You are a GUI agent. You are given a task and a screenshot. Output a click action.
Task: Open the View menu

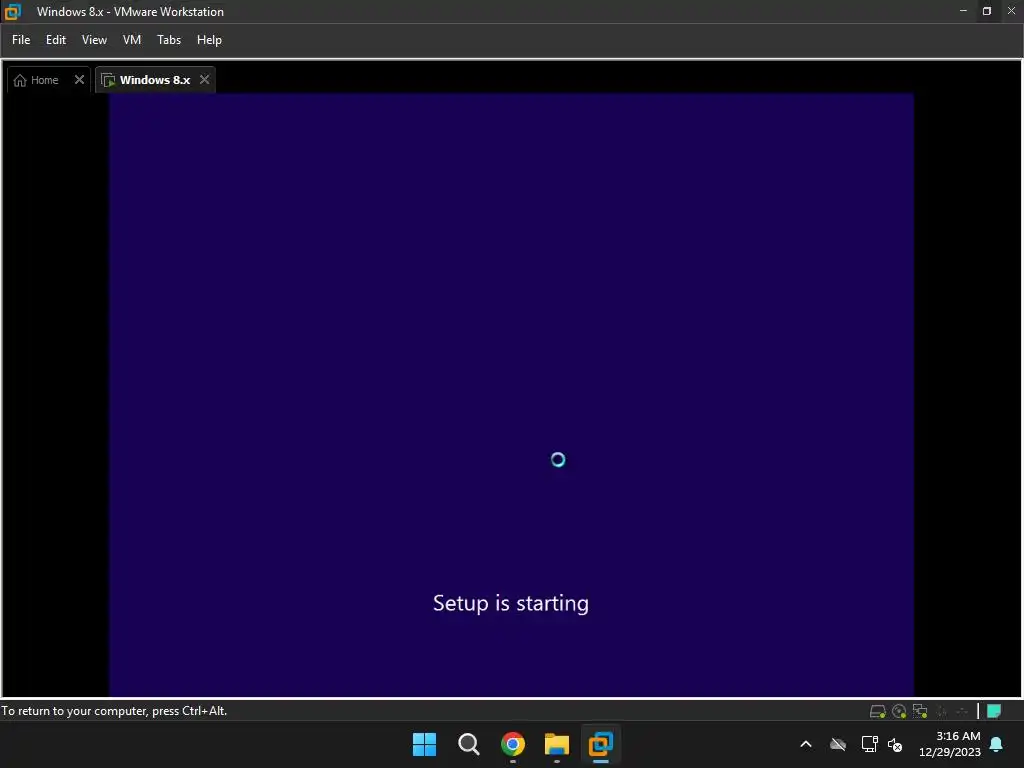click(x=94, y=40)
